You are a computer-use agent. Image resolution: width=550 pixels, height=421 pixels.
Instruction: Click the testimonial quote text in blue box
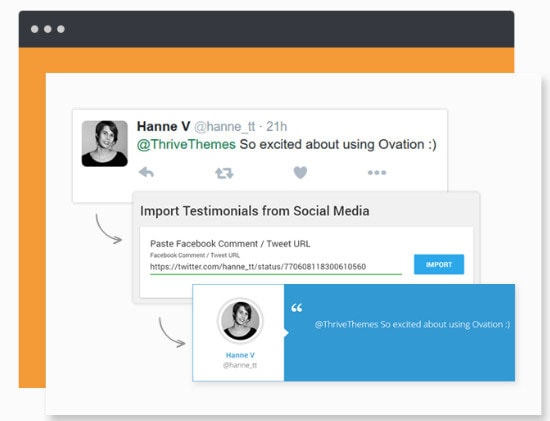(x=412, y=325)
